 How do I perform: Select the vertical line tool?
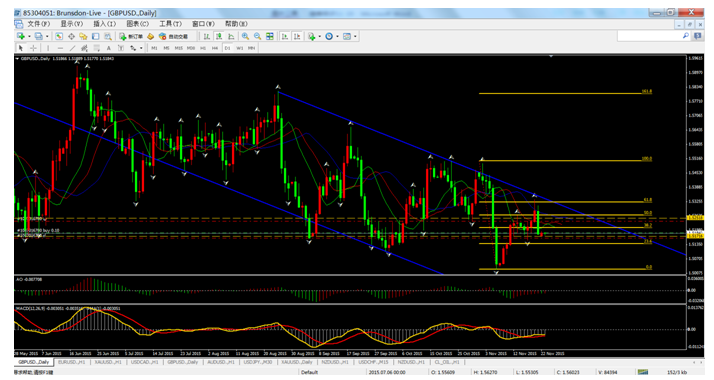(48, 48)
